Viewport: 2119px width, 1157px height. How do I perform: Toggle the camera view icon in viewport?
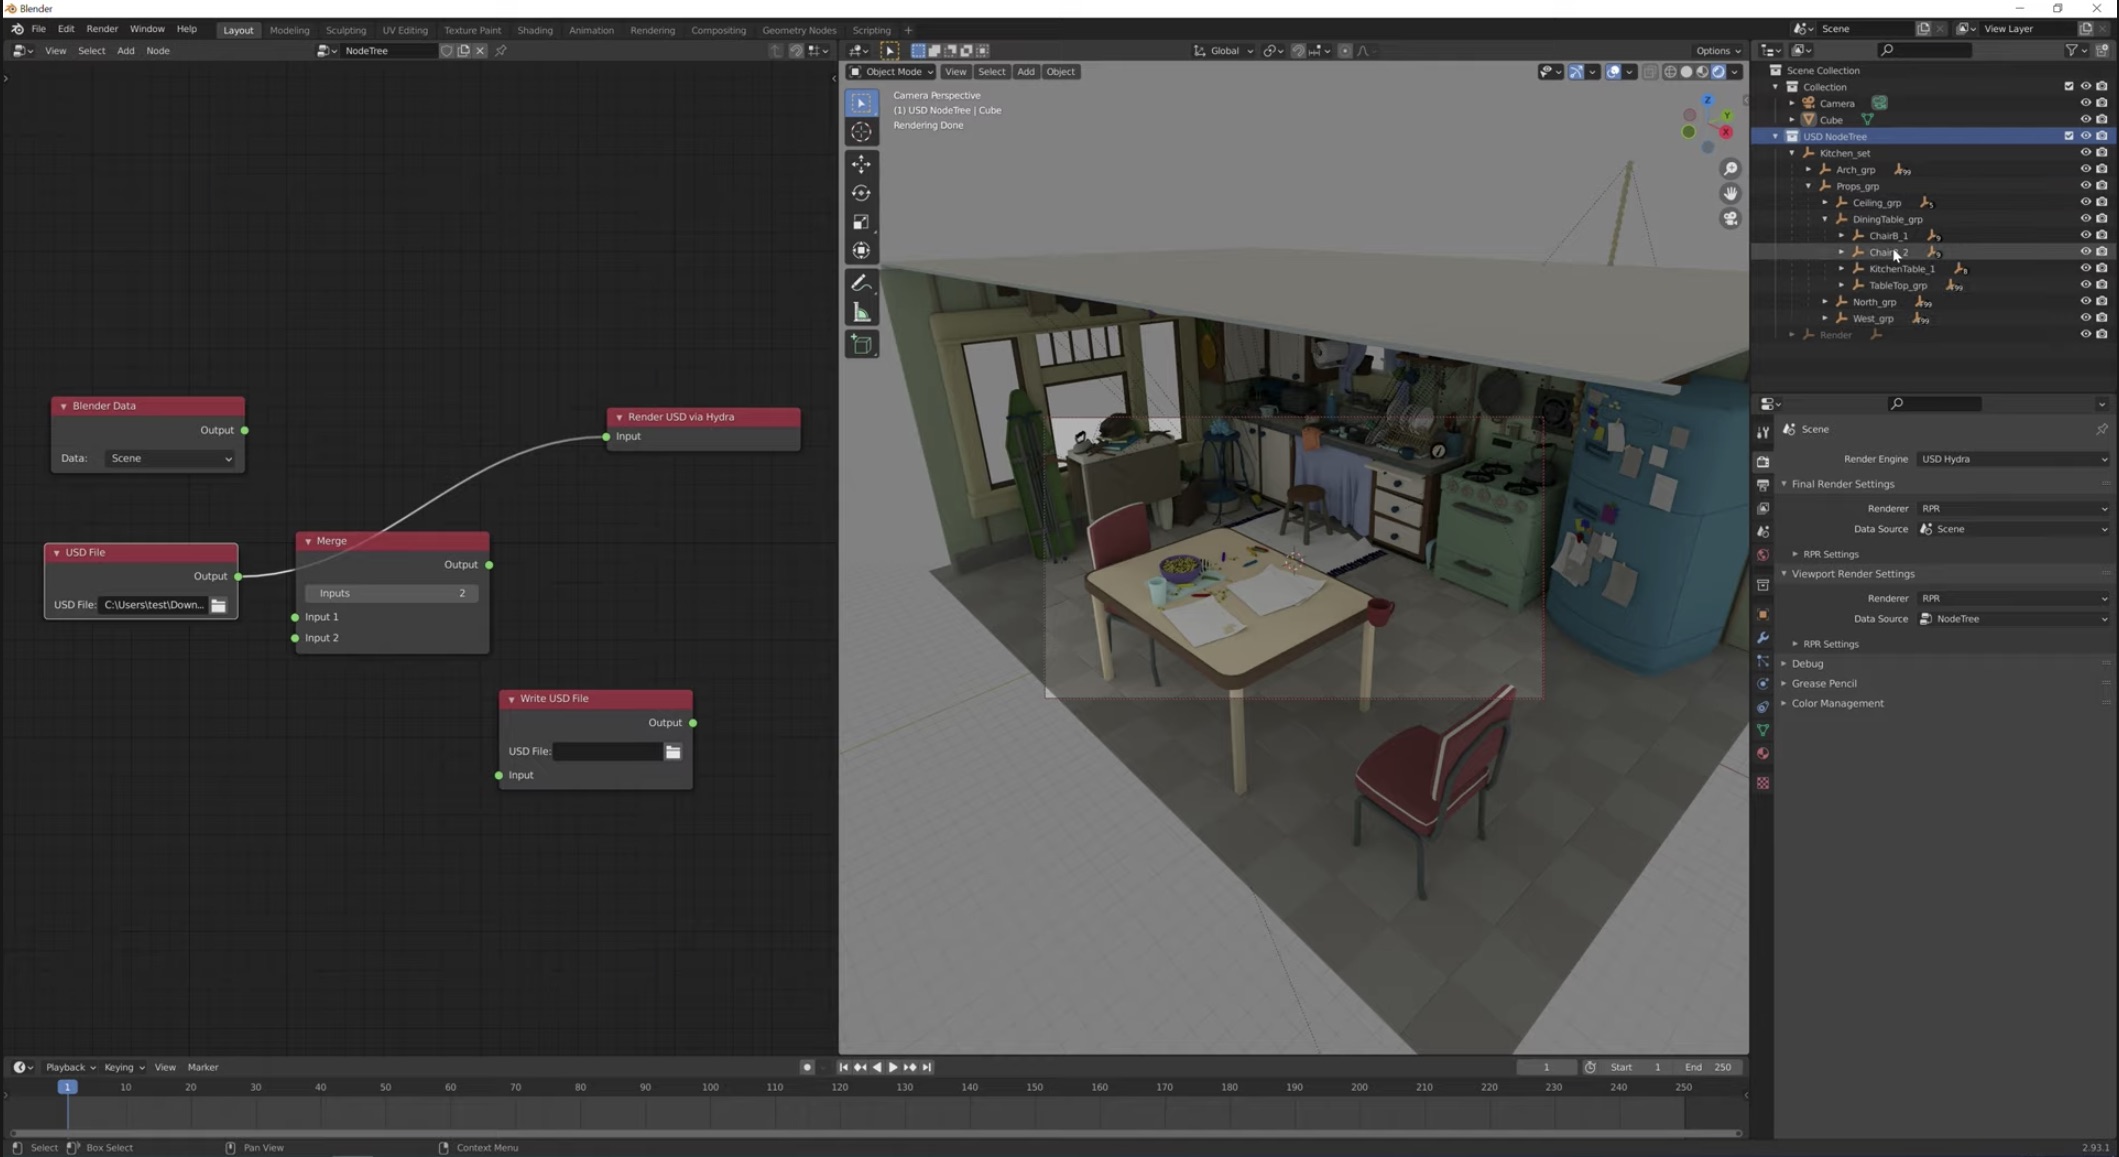coord(1730,219)
